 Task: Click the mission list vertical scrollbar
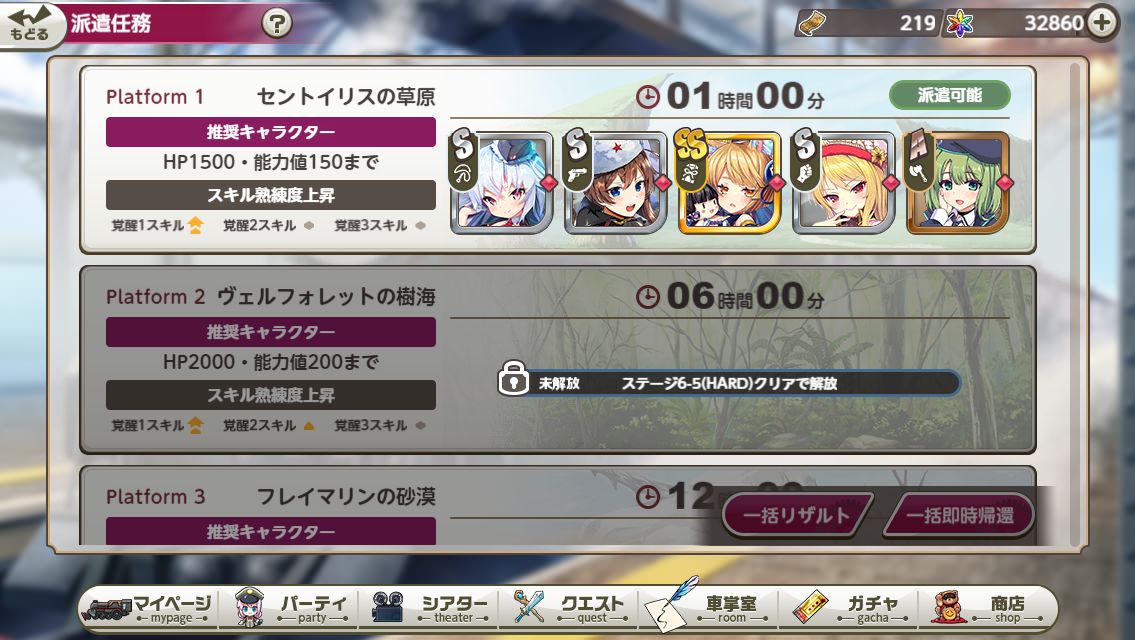1074,304
